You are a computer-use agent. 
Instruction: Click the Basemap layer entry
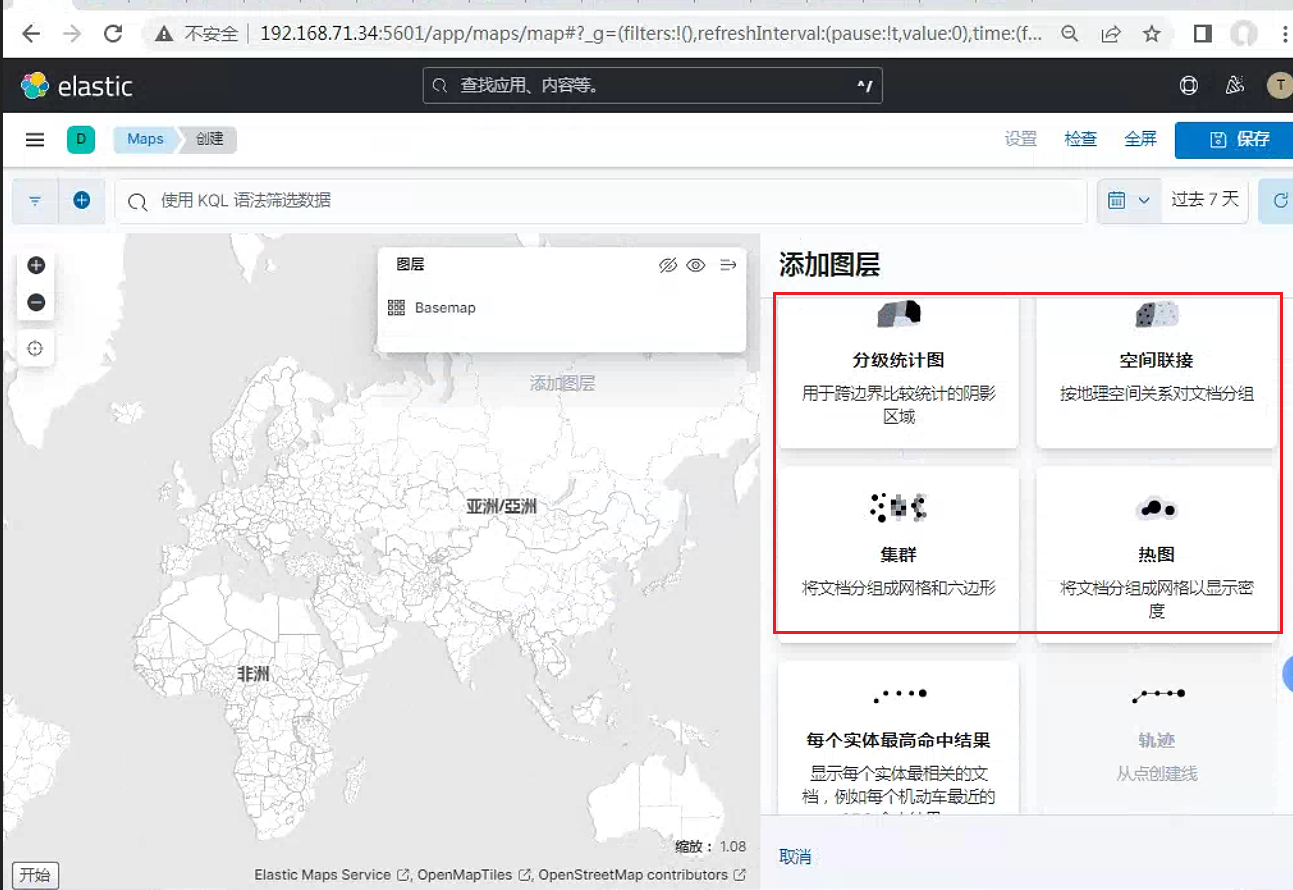445,308
